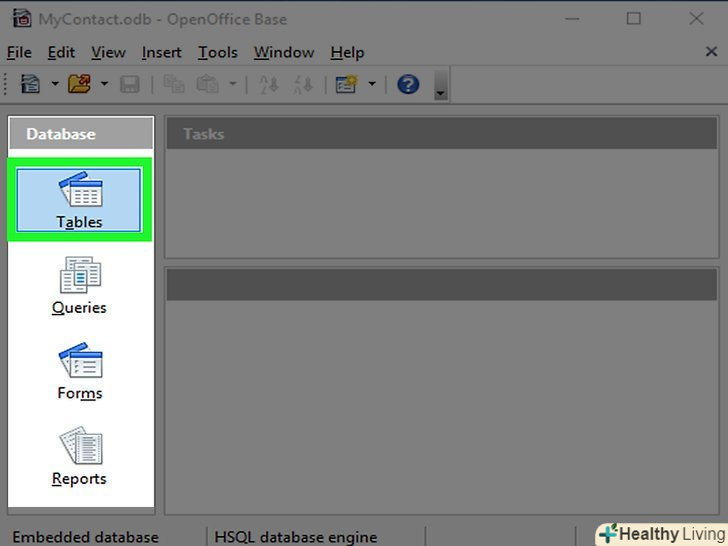The height and width of the screenshot is (546, 728).
Task: Open OpenOffice Help question mark icon
Action: 408,84
